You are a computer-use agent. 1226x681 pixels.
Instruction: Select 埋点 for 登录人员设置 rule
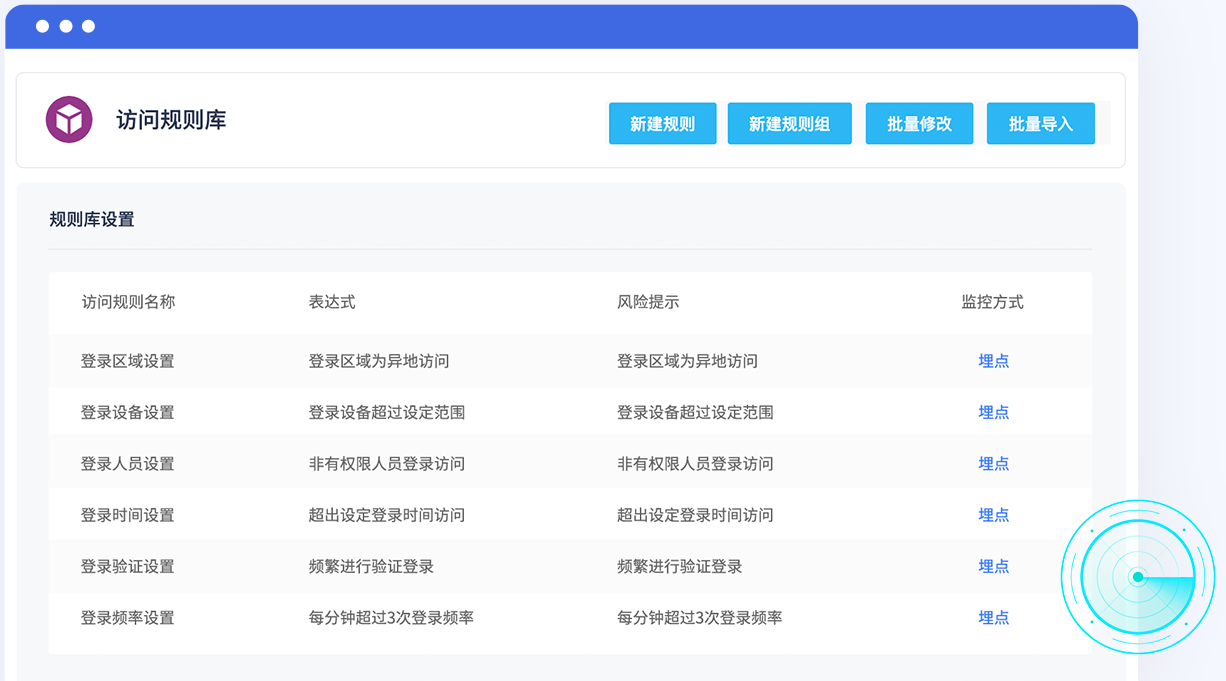[x=993, y=464]
